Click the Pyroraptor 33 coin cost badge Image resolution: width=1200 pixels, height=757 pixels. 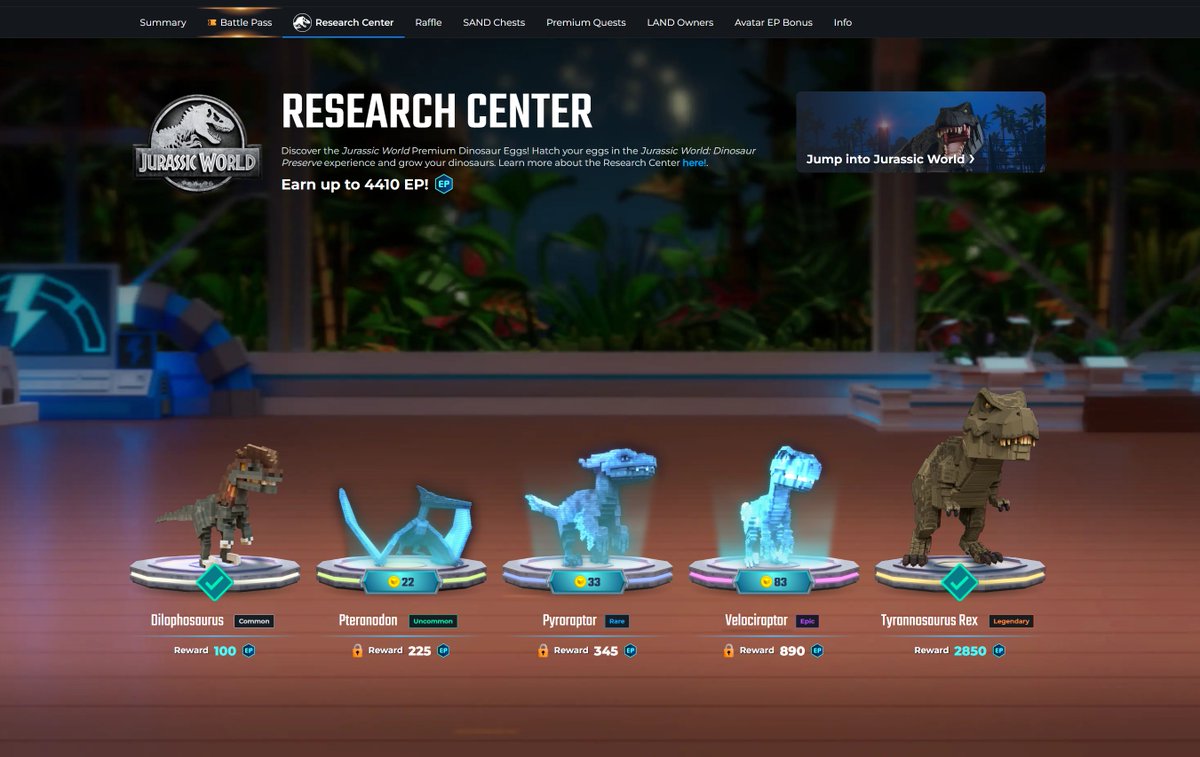click(x=587, y=582)
